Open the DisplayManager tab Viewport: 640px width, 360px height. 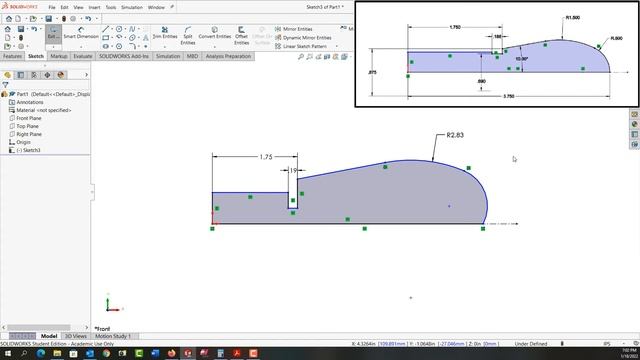pos(61,75)
